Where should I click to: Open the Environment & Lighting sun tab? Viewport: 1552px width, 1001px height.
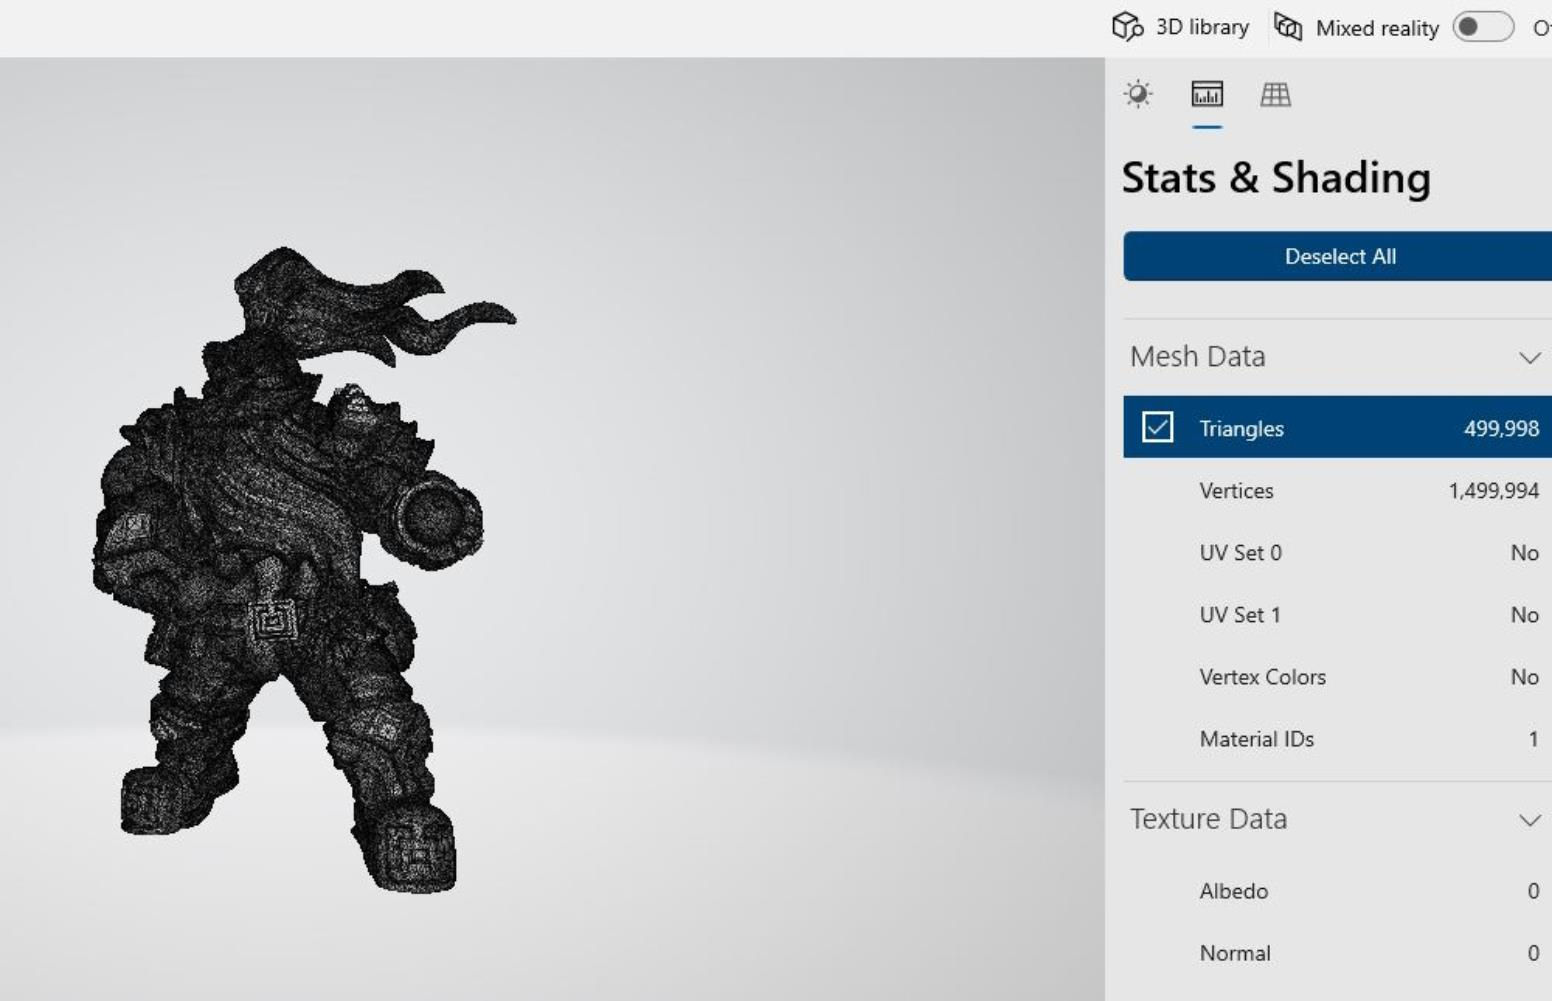coord(1138,94)
